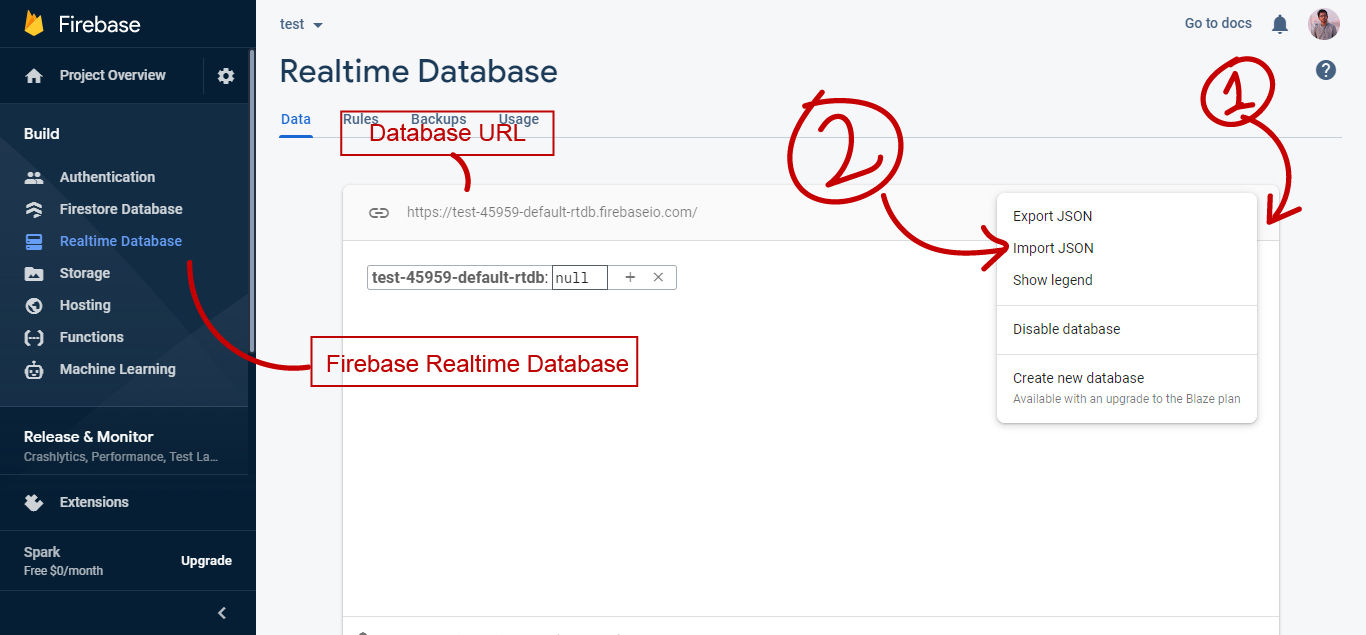Copy the database URL via the link icon
1366x635 pixels.
[x=379, y=212]
